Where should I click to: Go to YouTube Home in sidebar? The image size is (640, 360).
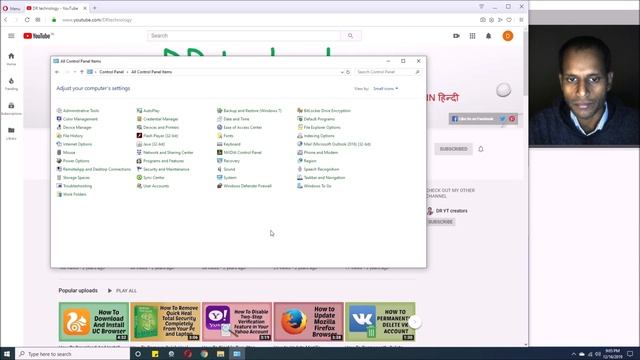(11, 59)
